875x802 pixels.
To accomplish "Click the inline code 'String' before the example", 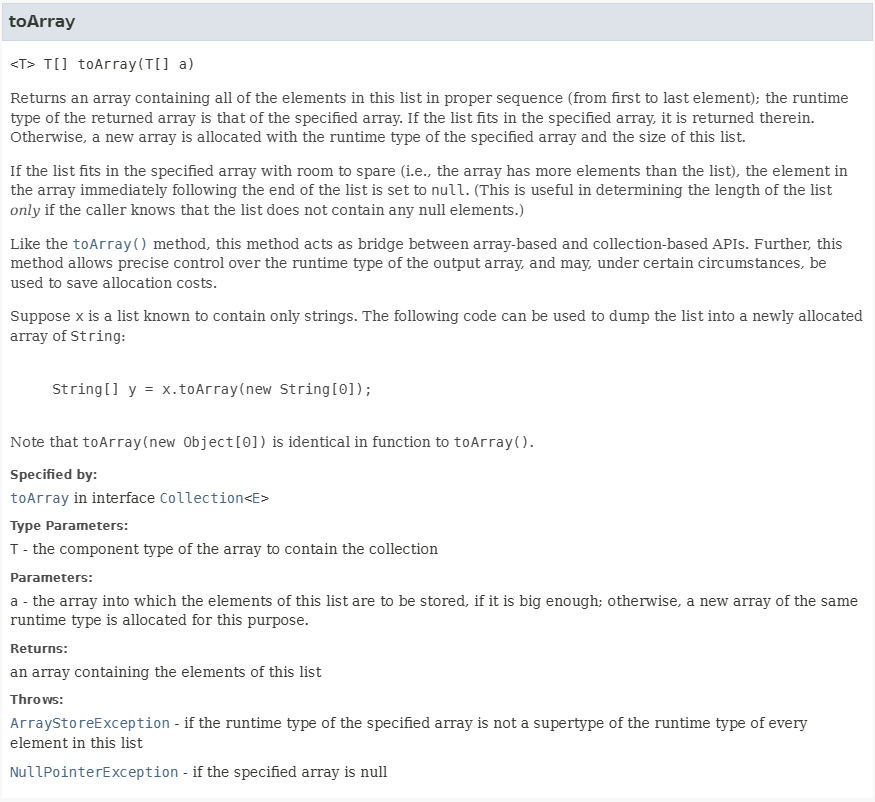I will (x=95, y=337).
